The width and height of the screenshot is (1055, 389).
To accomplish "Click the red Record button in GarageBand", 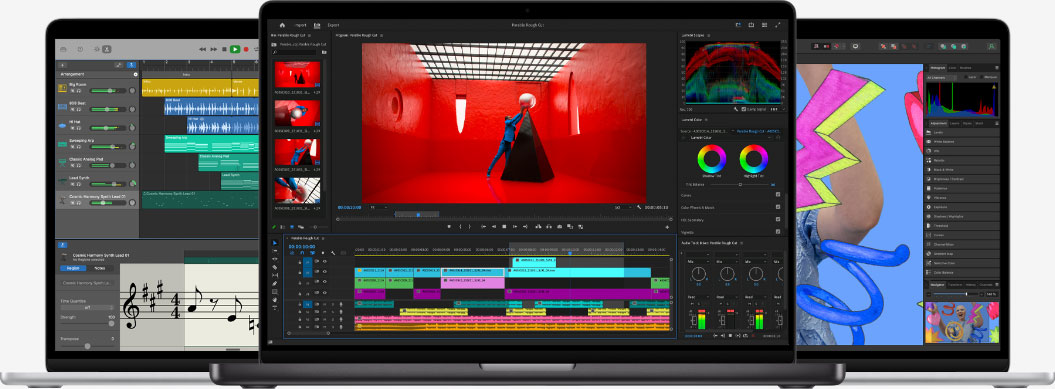I will click(246, 49).
